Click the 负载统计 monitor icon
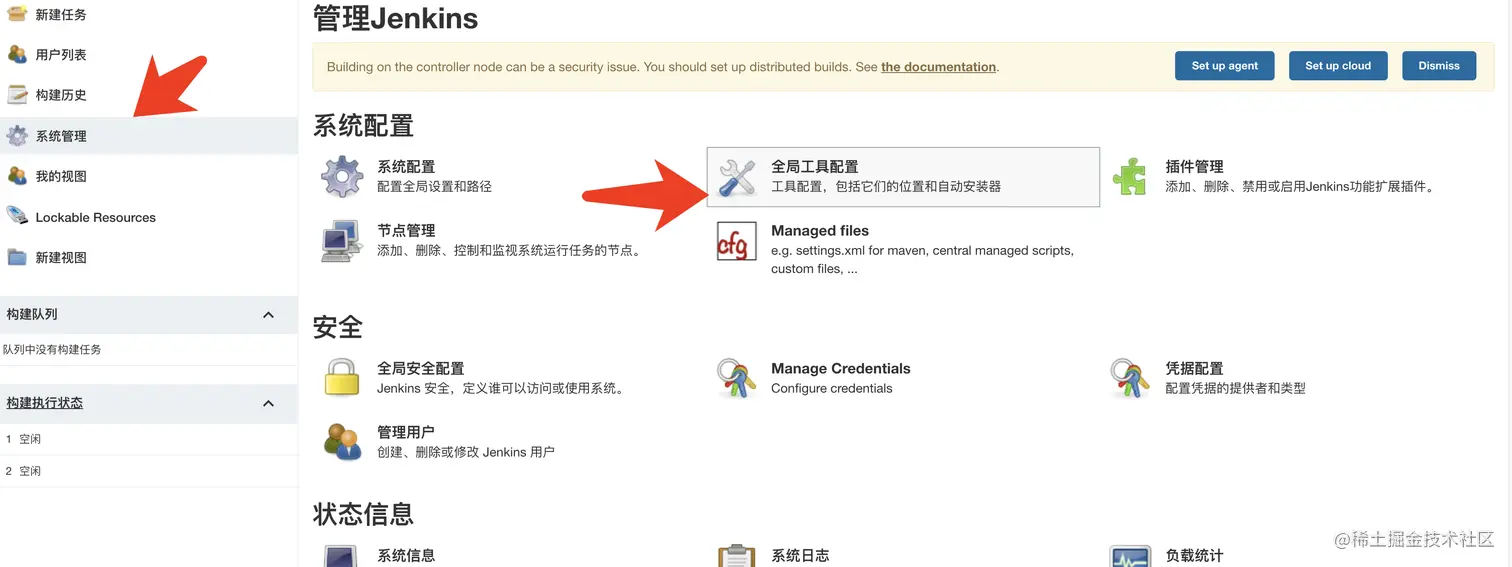The image size is (1512, 567). pos(1131,556)
